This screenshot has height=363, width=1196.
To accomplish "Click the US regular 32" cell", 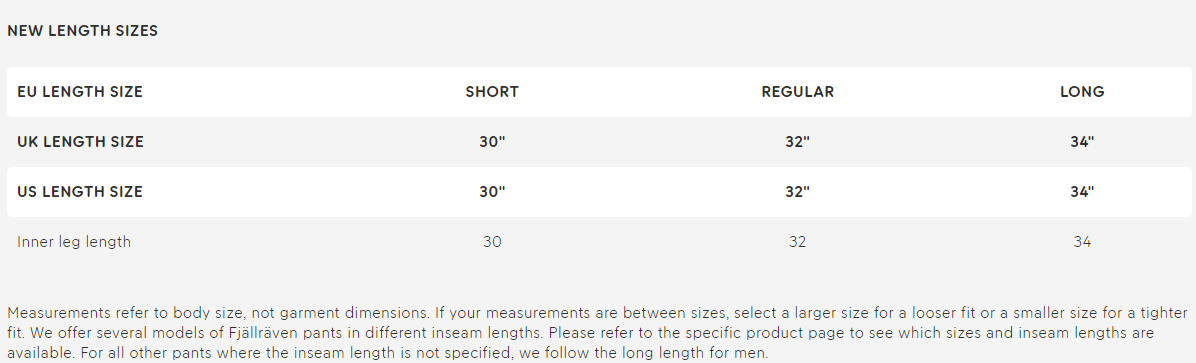I will click(x=798, y=191).
